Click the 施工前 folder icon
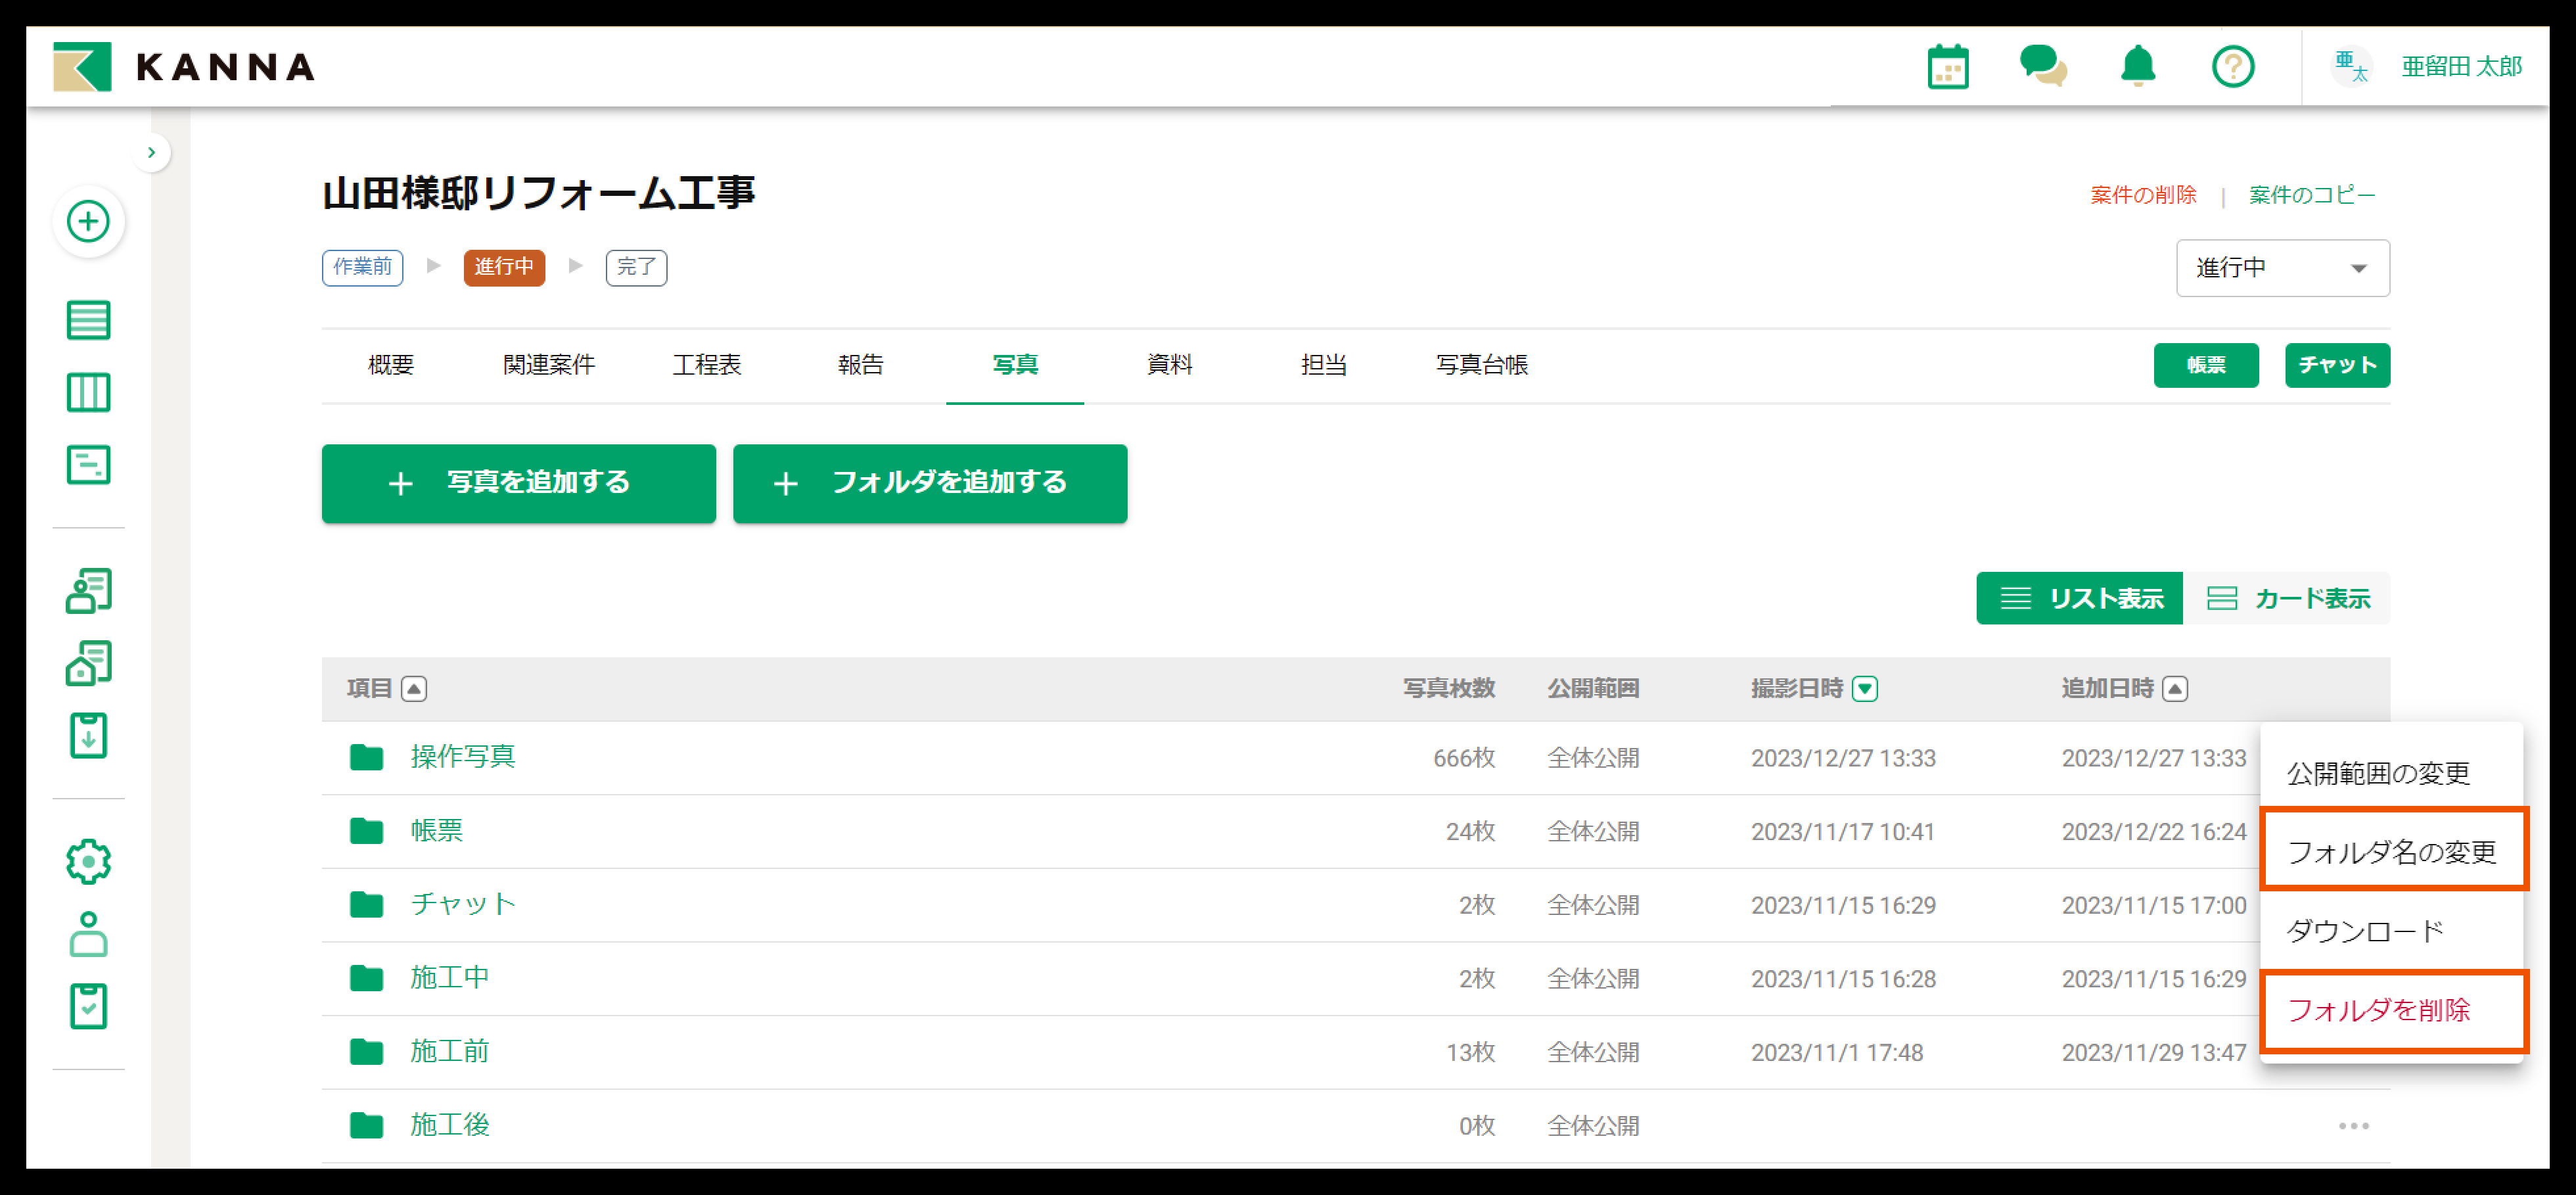The height and width of the screenshot is (1195, 2576). click(367, 1052)
